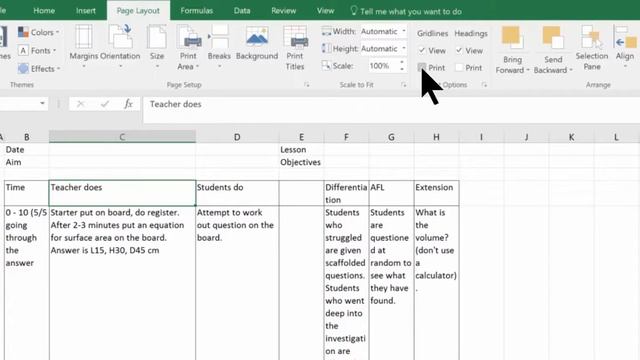Open the Name Box dropdown arrow
The image size is (640, 360).
[x=42, y=104]
